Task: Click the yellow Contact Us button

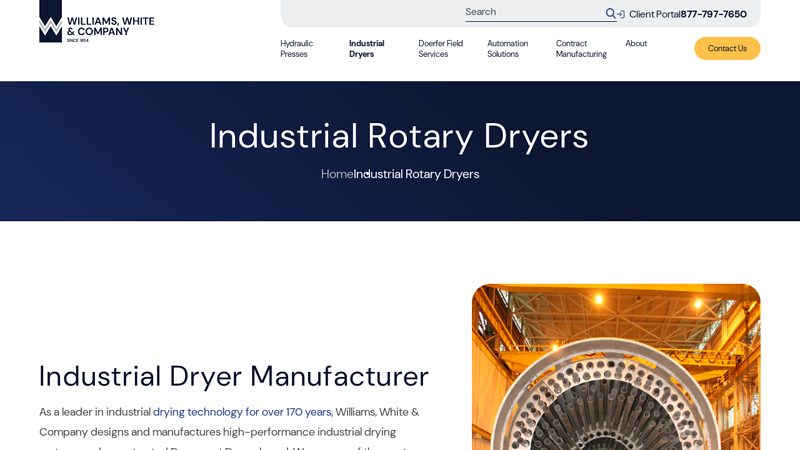Action: pyautogui.click(x=727, y=48)
